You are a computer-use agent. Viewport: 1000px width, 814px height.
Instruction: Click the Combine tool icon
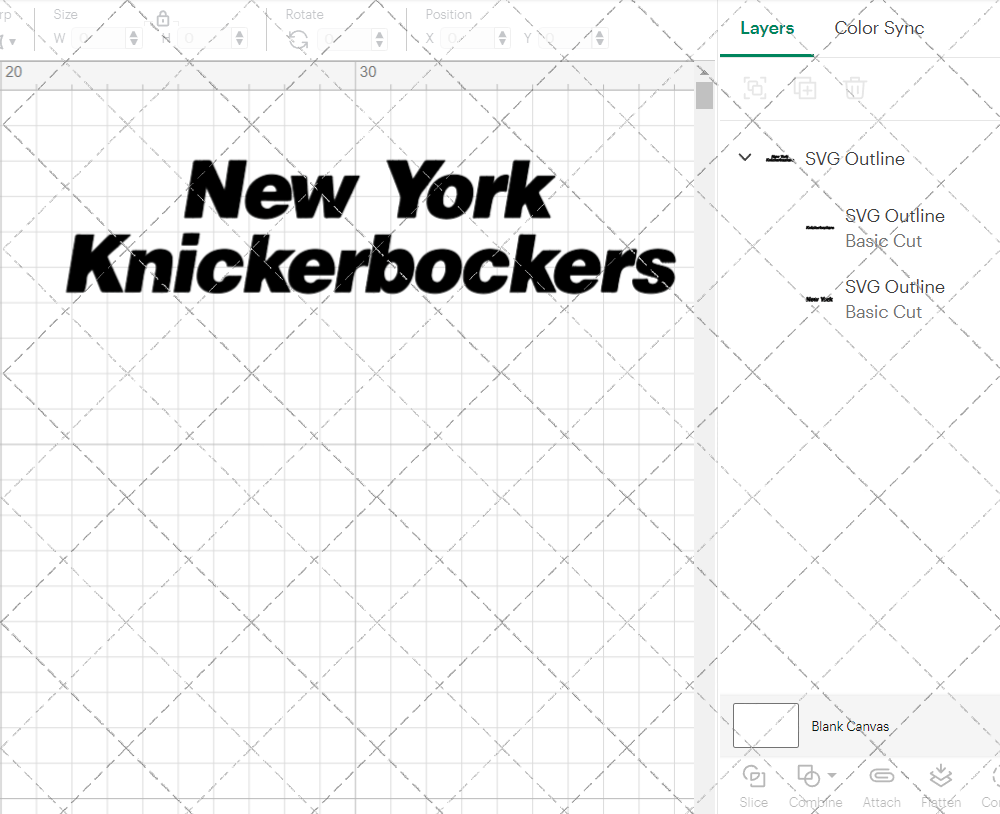[x=808, y=775]
